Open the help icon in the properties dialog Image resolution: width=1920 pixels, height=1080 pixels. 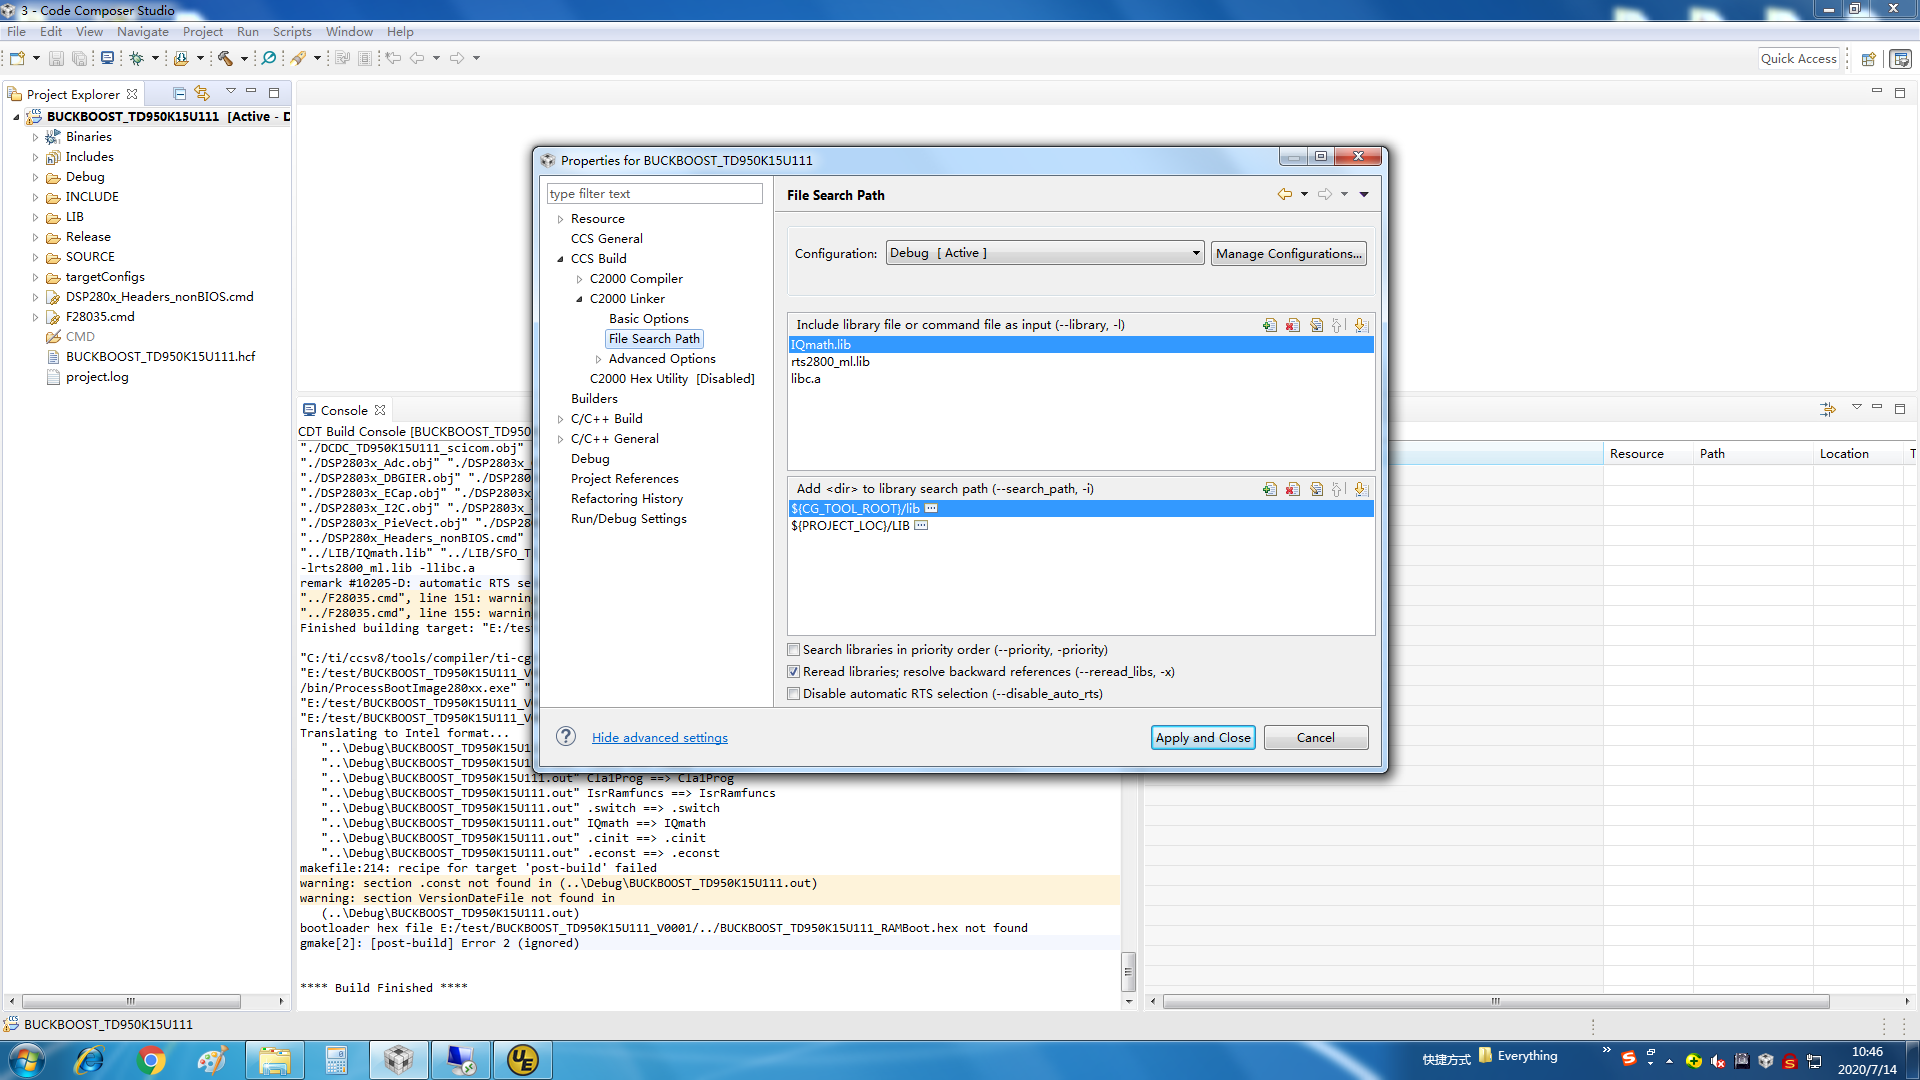(565, 736)
